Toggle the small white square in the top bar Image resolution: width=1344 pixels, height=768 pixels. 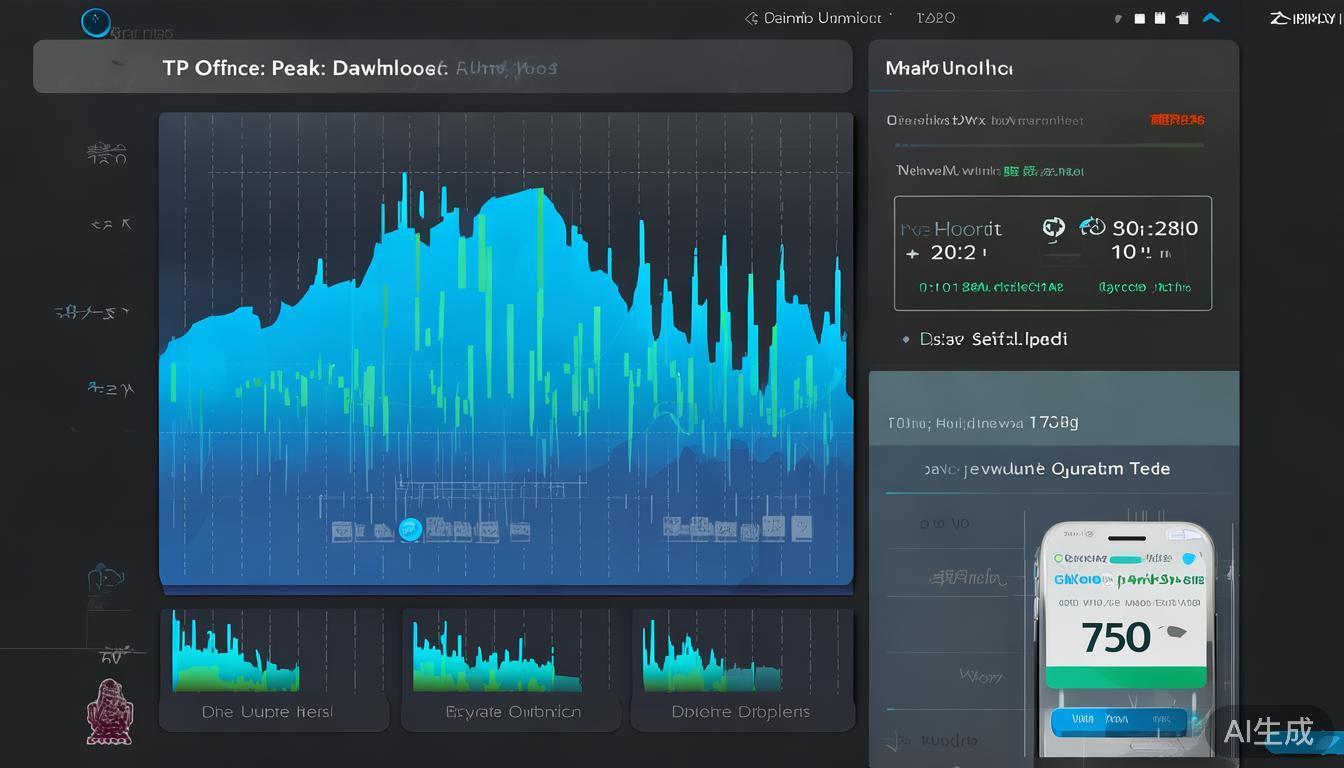click(x=1139, y=18)
